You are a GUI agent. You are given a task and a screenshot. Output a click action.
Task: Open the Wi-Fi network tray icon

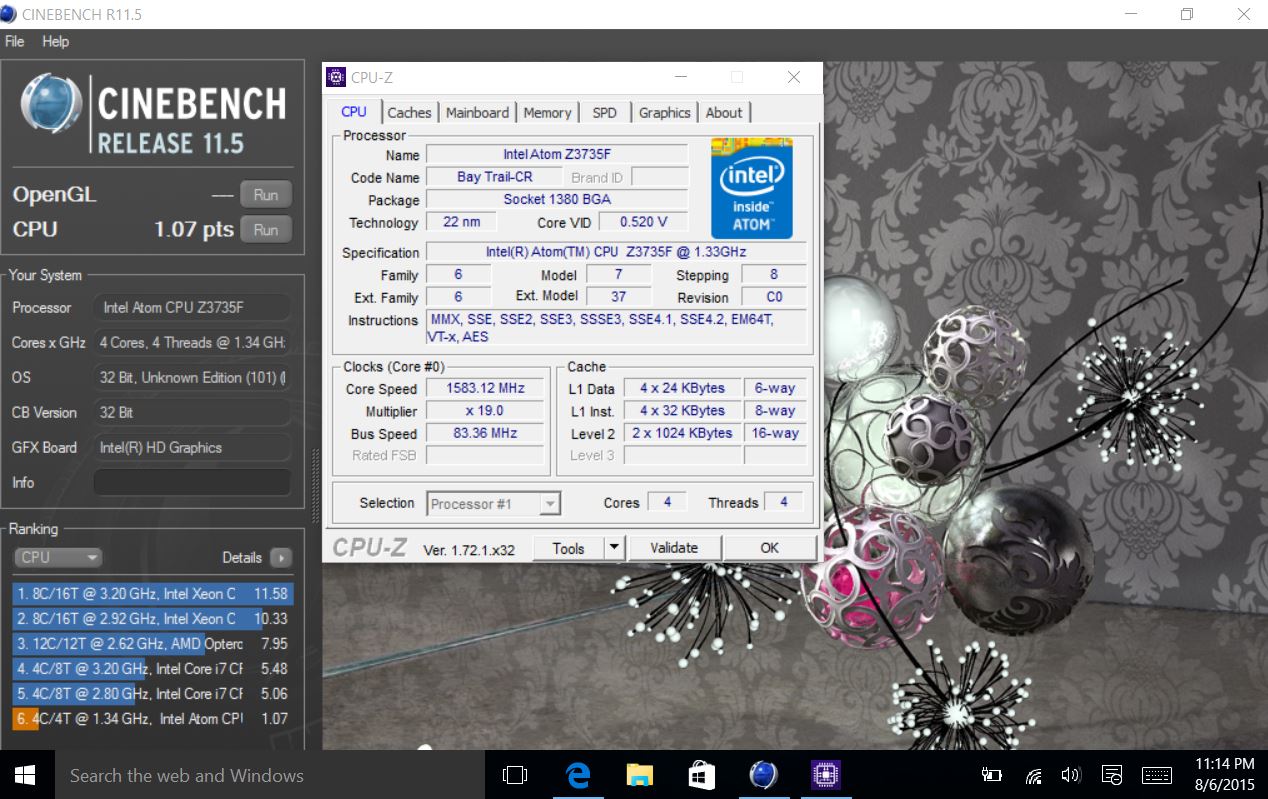[x=1034, y=775]
